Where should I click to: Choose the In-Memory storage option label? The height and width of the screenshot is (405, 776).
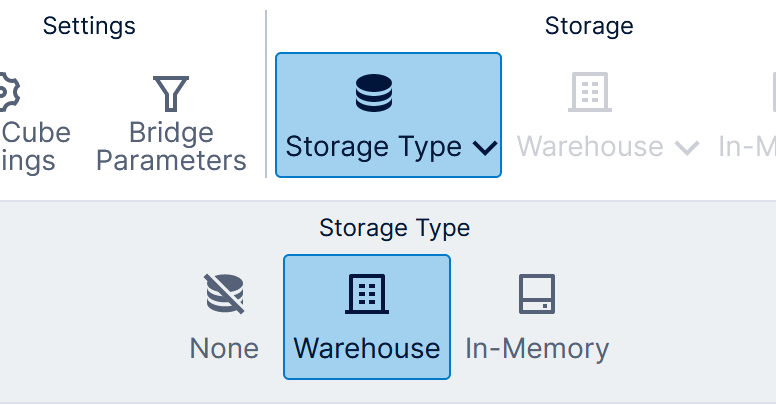(x=537, y=348)
